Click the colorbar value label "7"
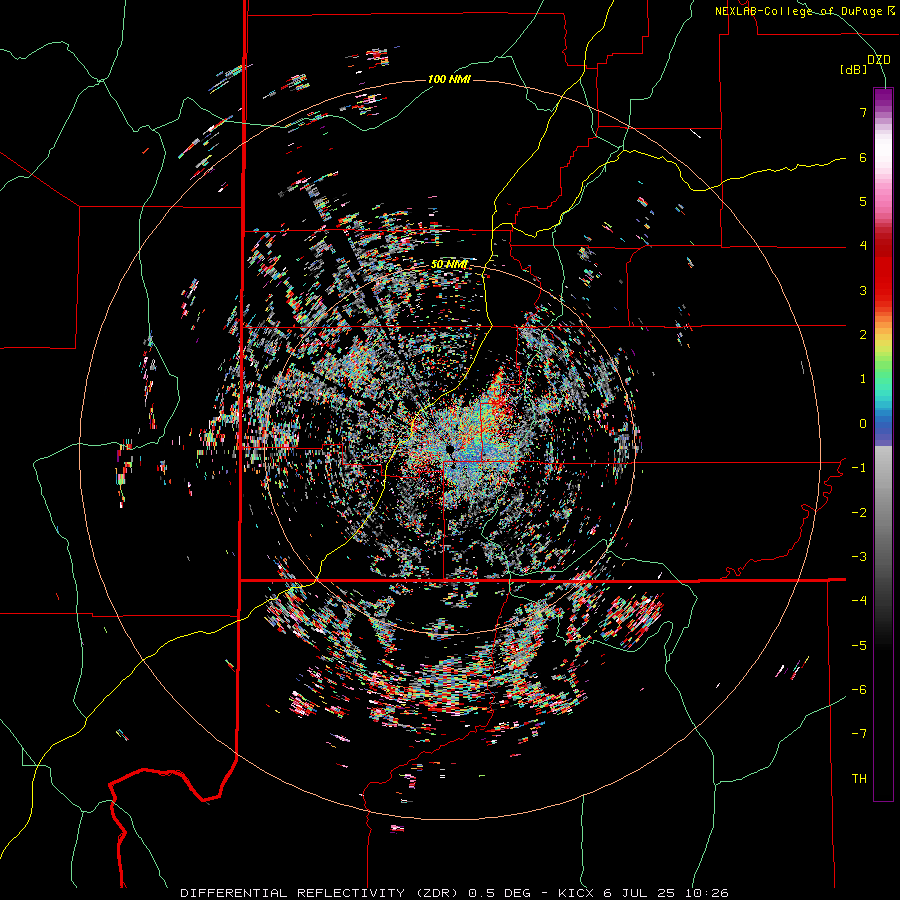This screenshot has width=900, height=900. pos(863,112)
